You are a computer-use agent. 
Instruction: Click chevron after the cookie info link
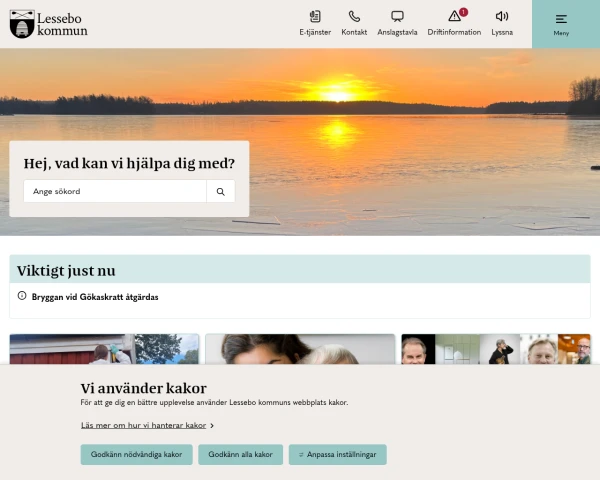coord(212,426)
